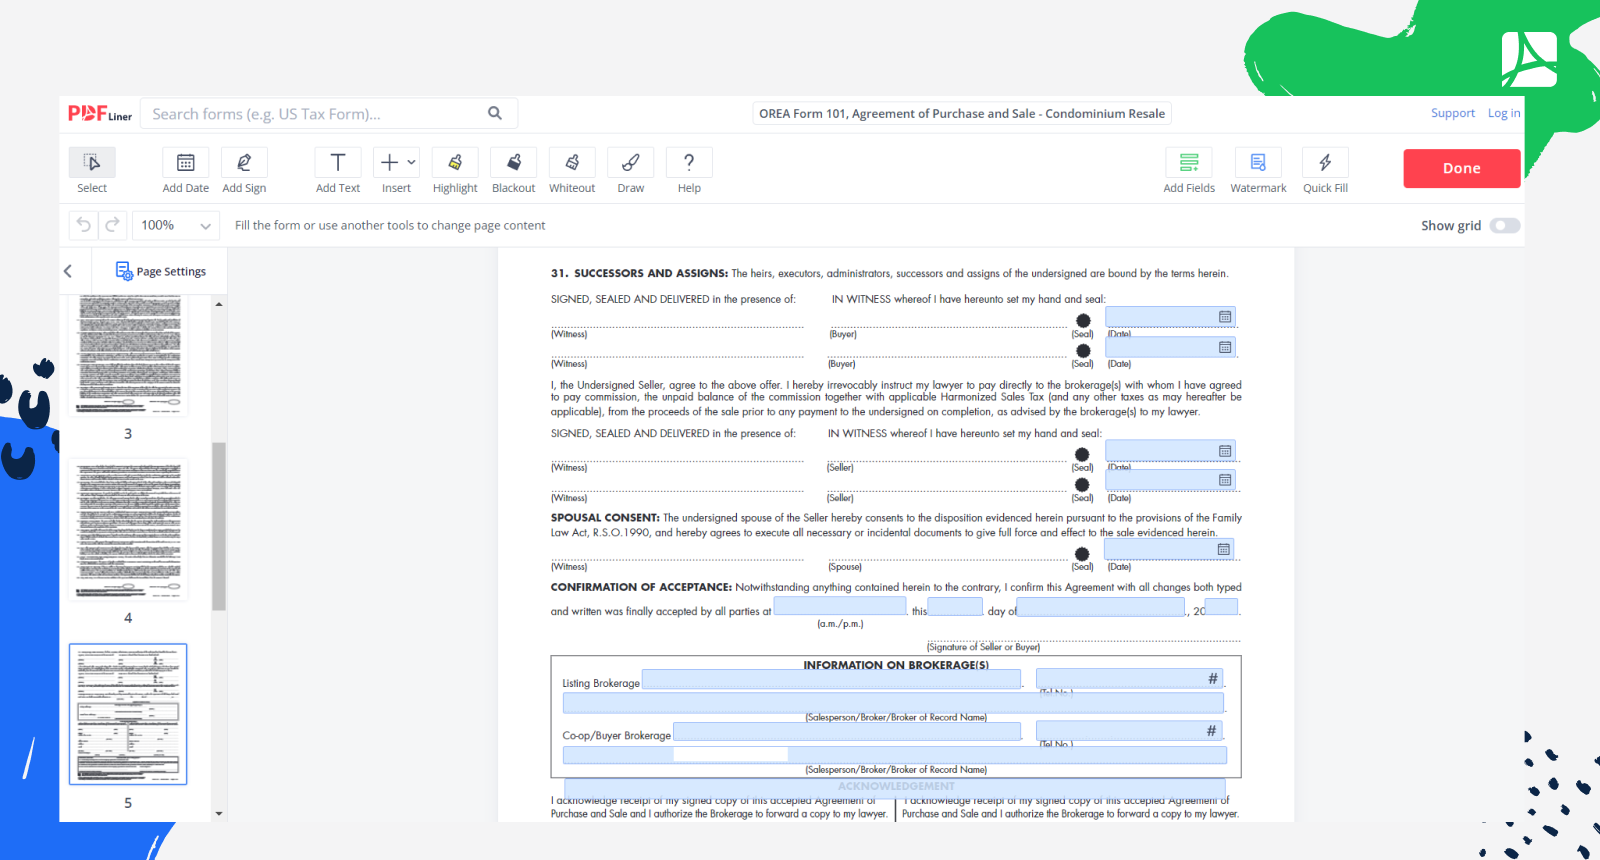1600x860 pixels.
Task: Open calendar icon in first Seller date field
Action: point(1225,451)
